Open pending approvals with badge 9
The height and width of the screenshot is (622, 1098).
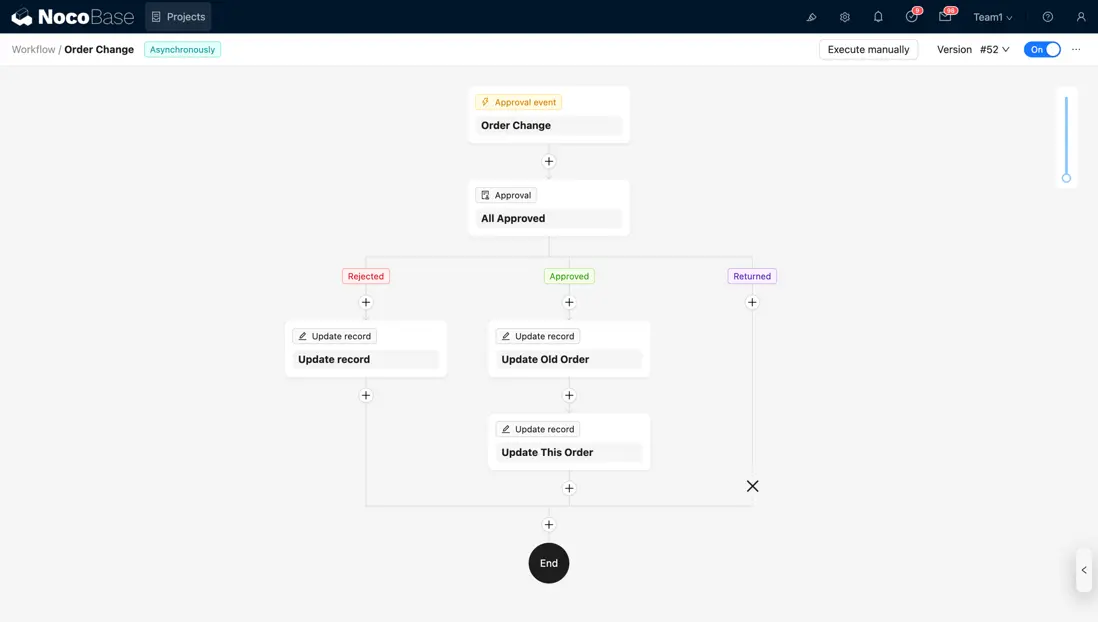pyautogui.click(x=910, y=16)
